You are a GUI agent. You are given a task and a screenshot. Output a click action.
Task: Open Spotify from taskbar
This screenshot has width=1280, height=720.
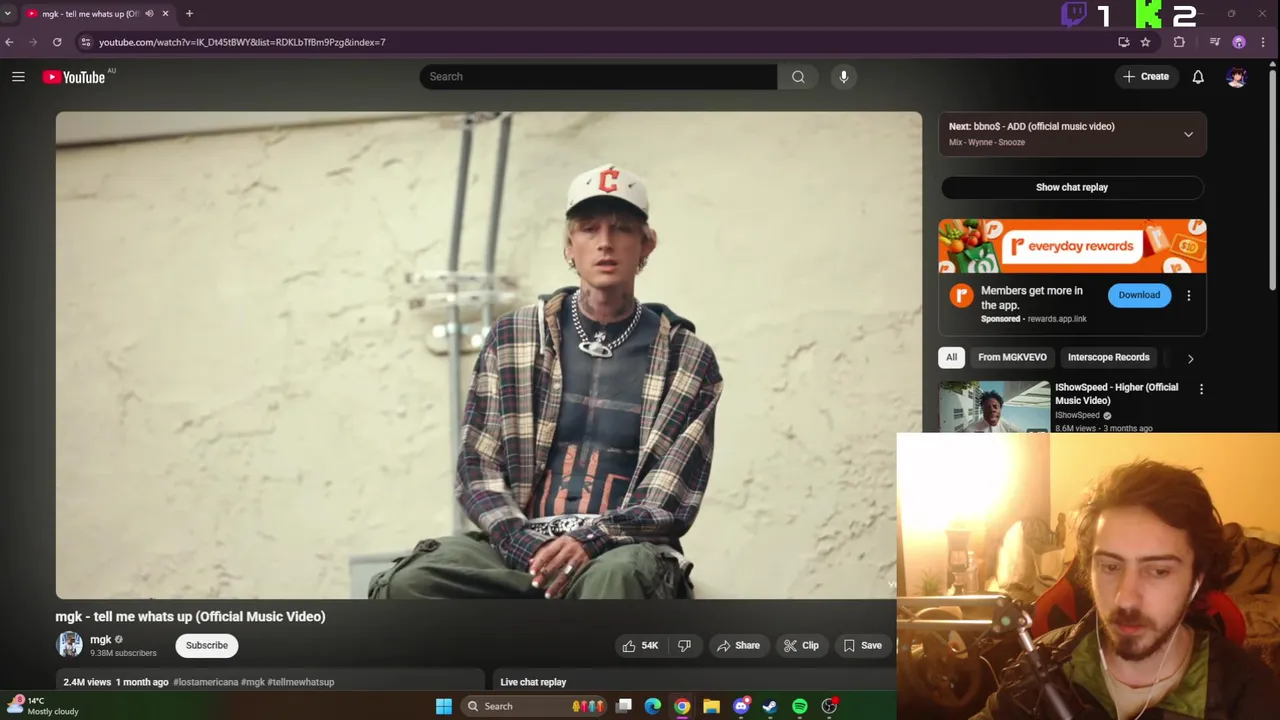point(800,706)
